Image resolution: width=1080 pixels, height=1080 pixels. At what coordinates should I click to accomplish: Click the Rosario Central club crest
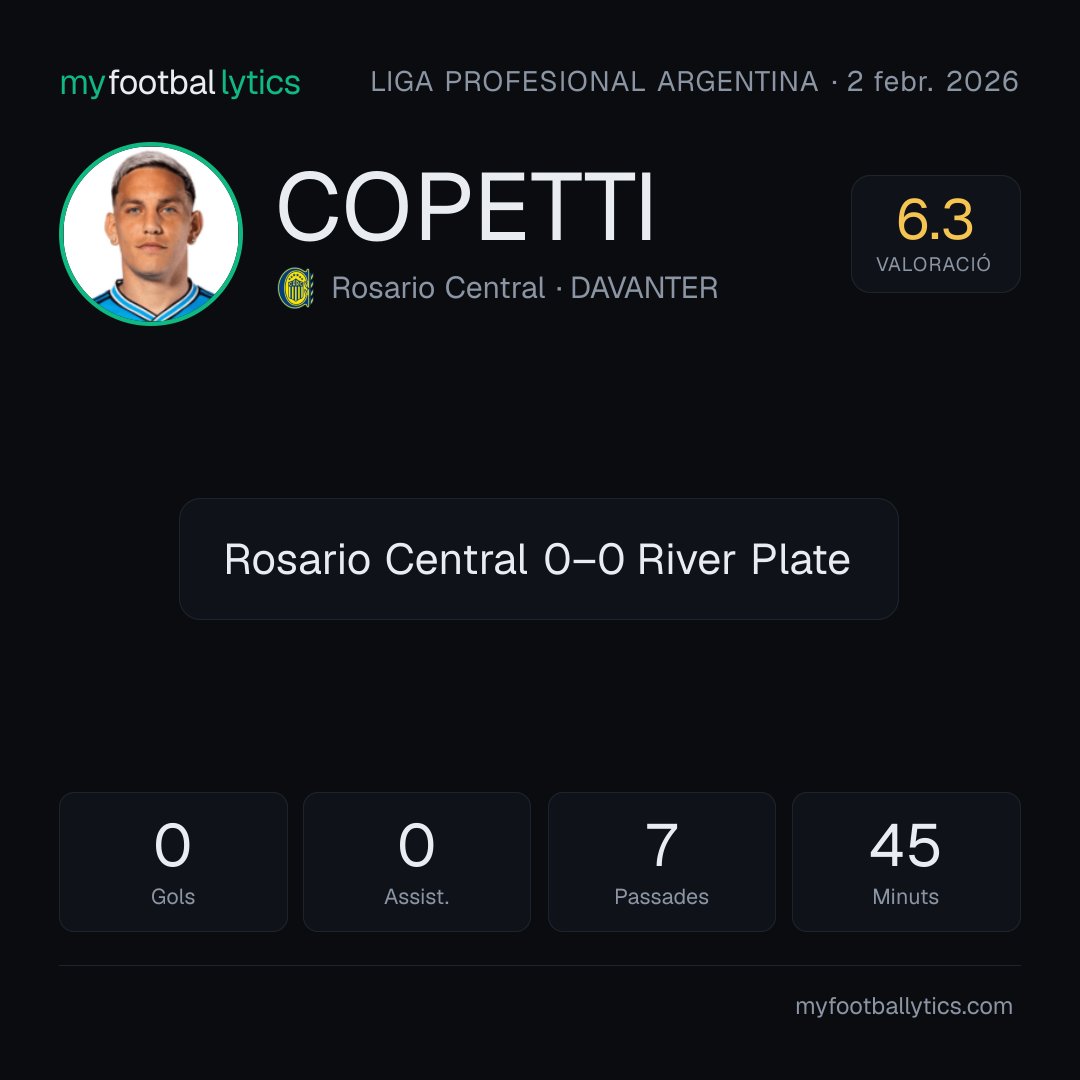tap(295, 288)
